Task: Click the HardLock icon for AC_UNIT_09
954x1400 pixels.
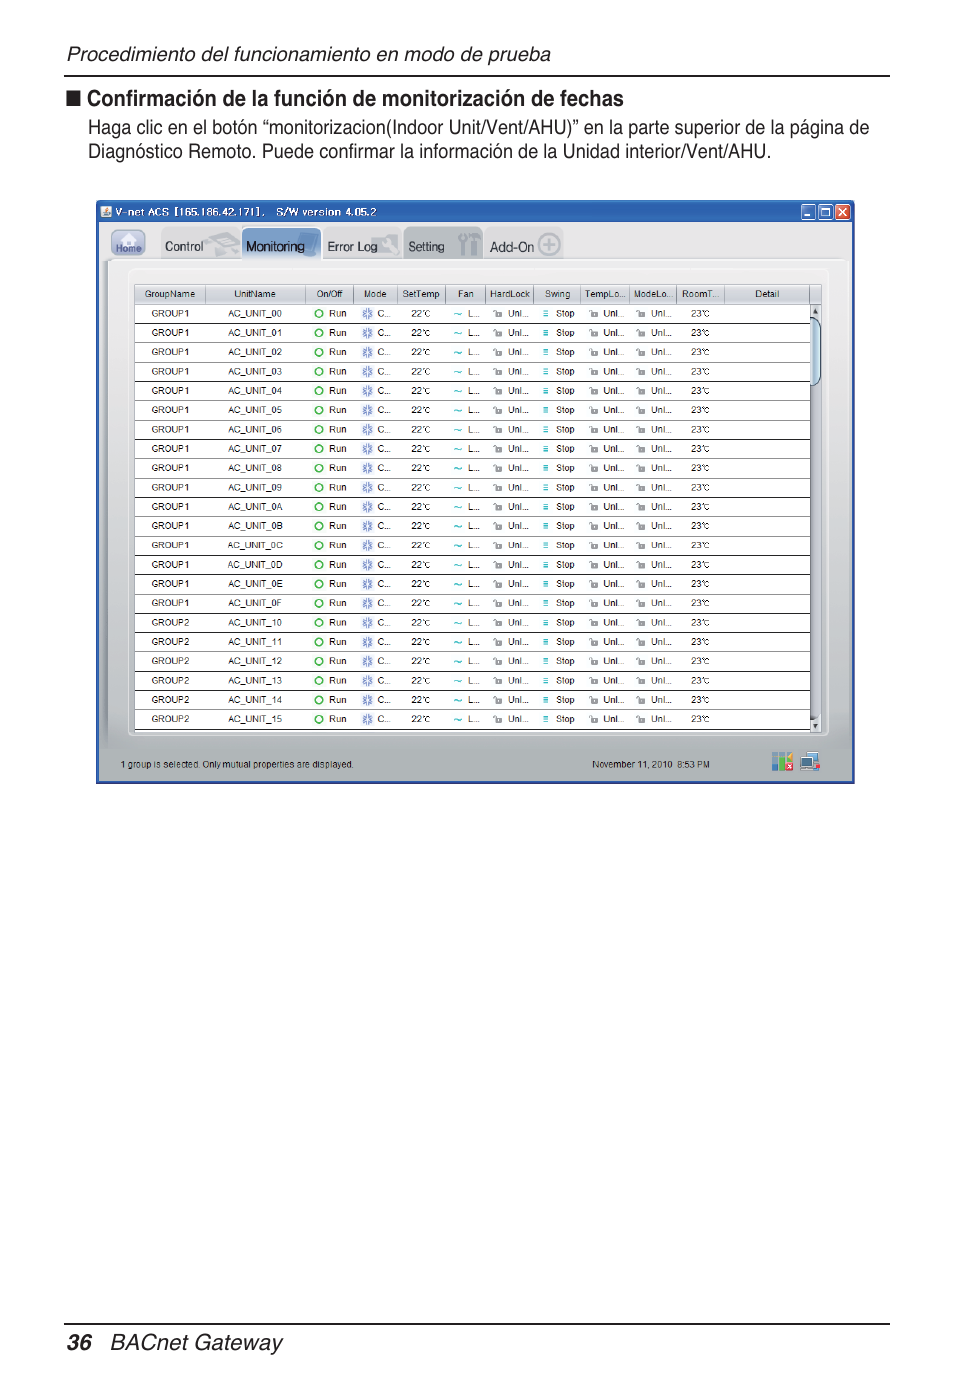Action: (498, 488)
